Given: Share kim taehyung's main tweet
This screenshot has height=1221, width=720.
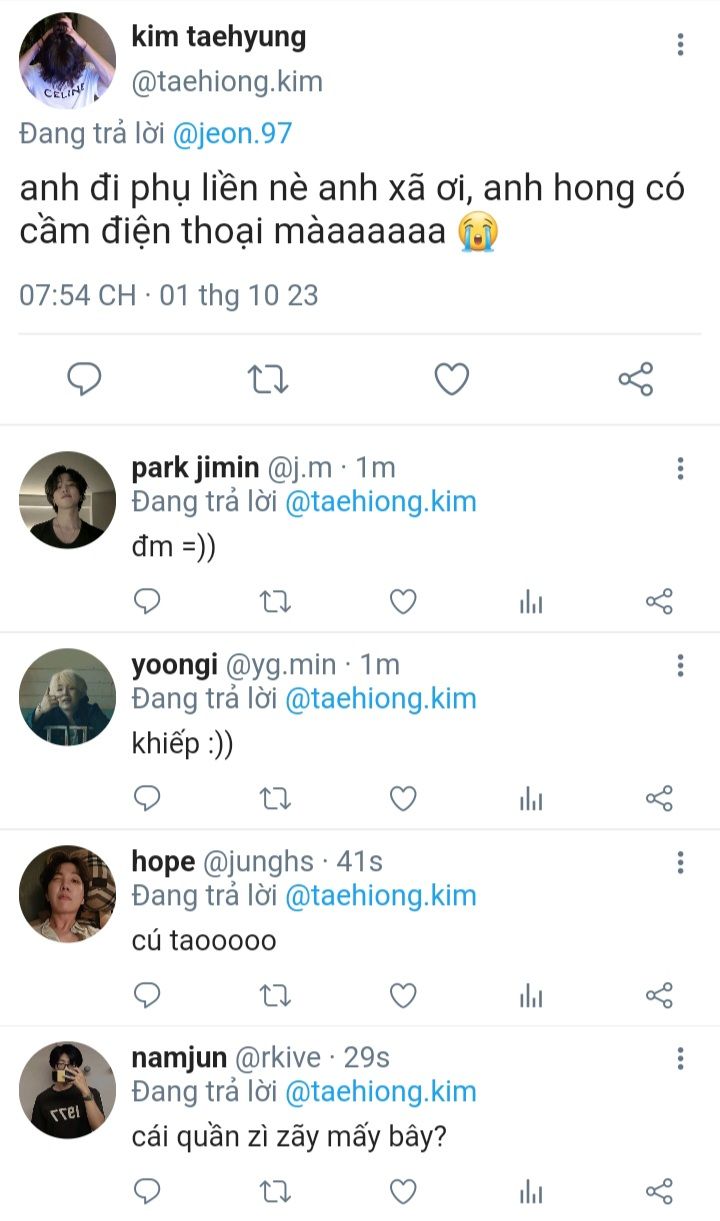Looking at the screenshot, I should tap(636, 379).
